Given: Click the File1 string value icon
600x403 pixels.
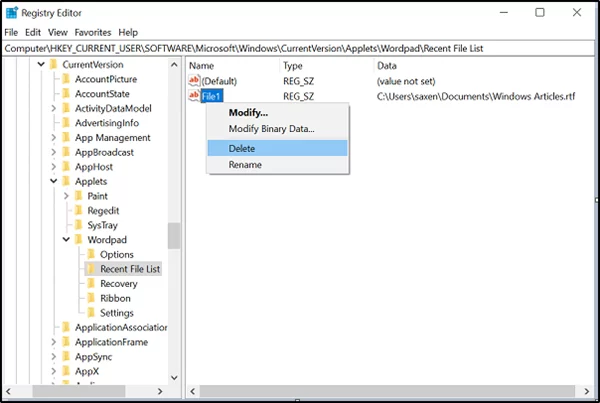Looking at the screenshot, I should pyautogui.click(x=194, y=96).
